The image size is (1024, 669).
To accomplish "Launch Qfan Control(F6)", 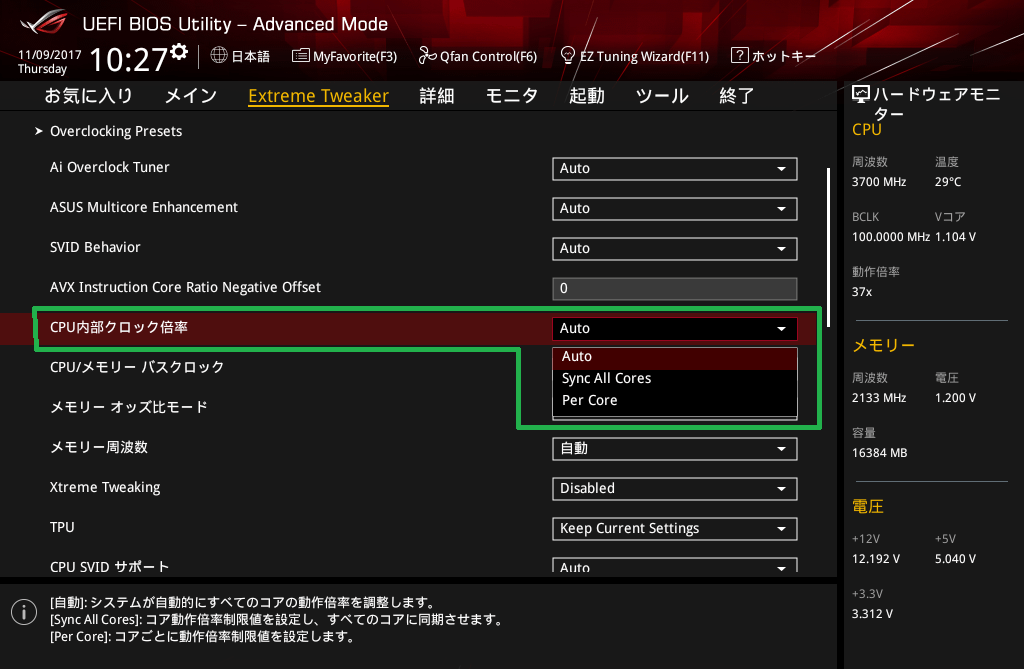I will [478, 56].
